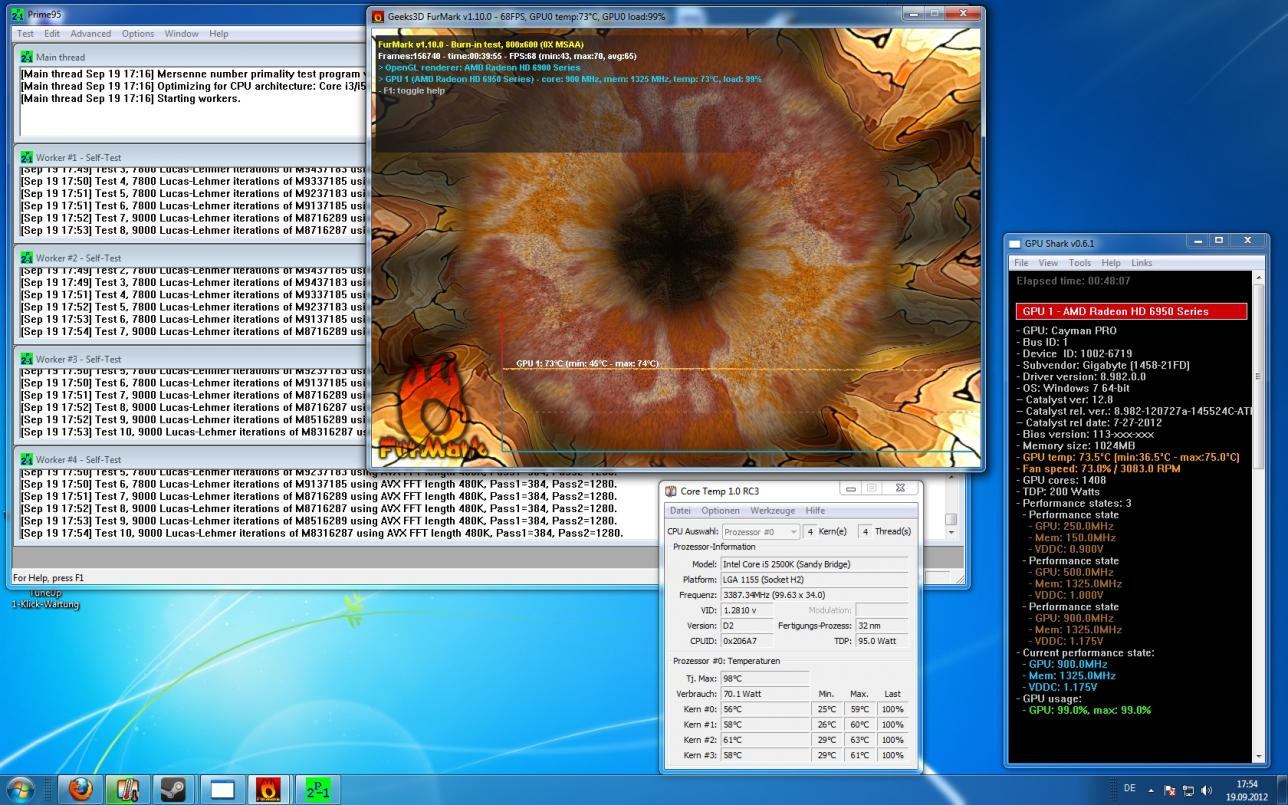Click F1: toggle help text in FurMark
The width and height of the screenshot is (1288, 805).
pos(414,90)
